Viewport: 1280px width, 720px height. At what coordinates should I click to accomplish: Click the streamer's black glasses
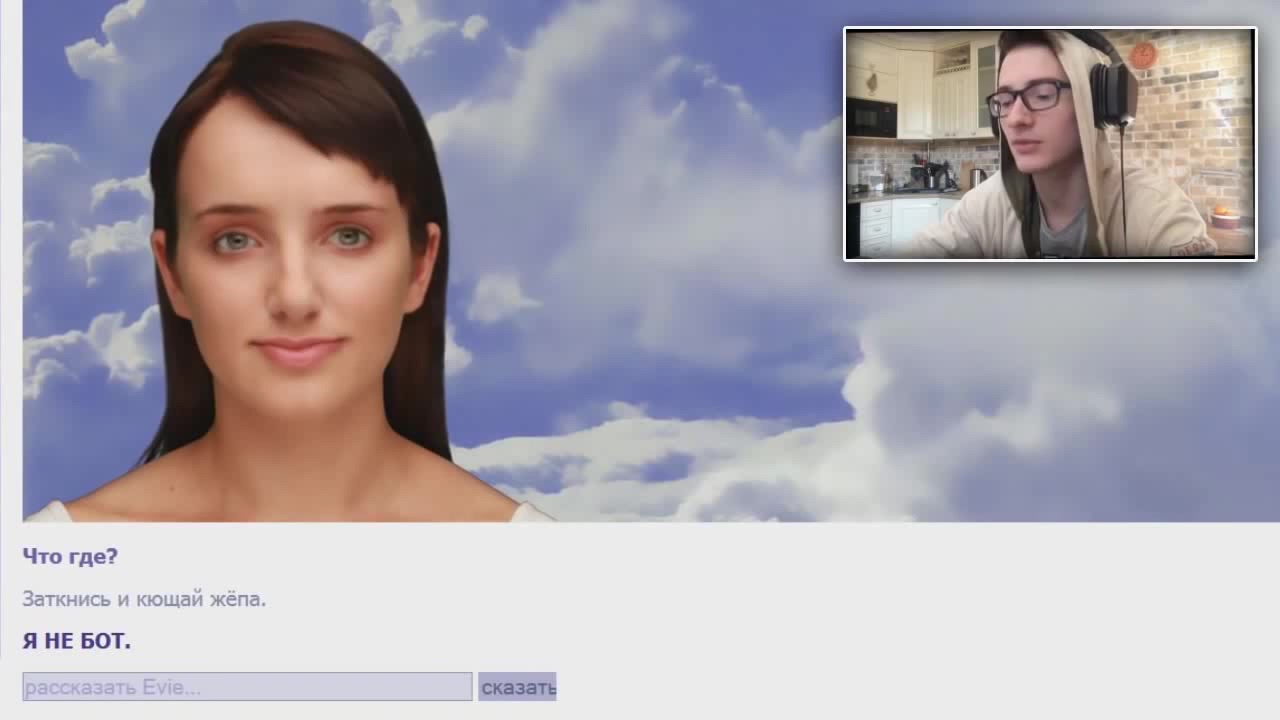[1028, 98]
